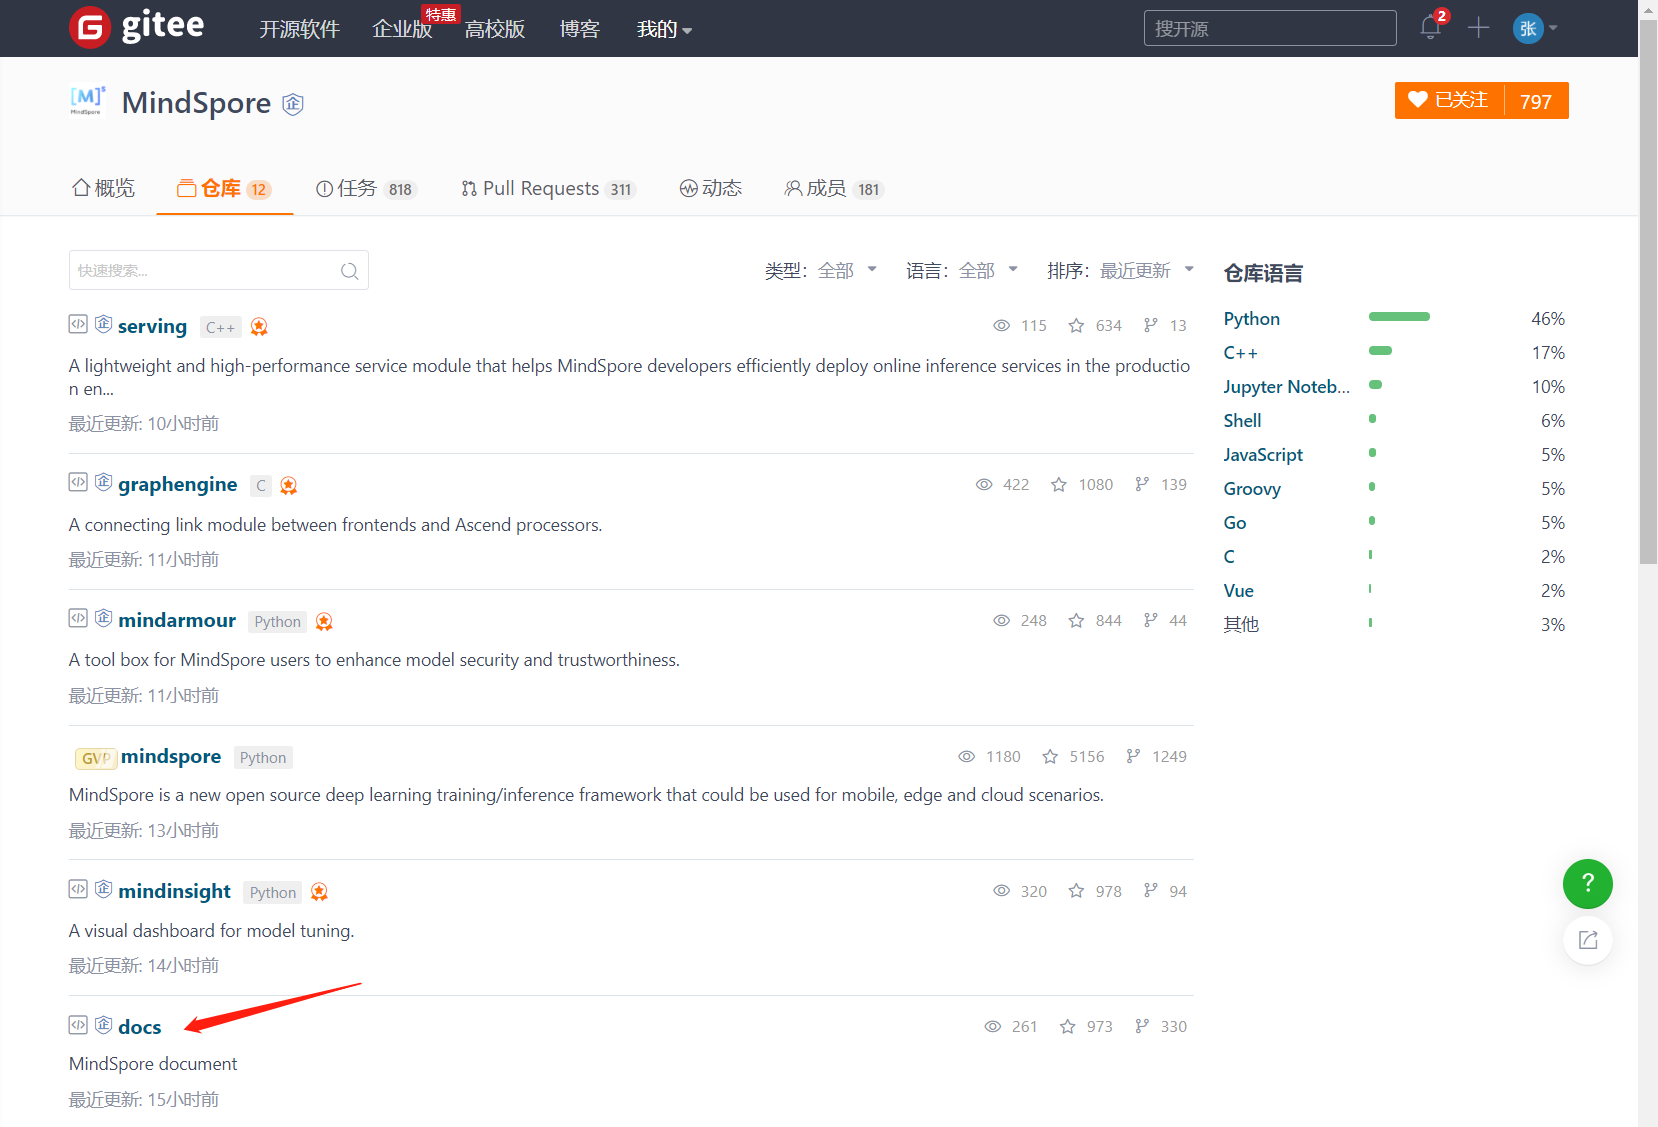Switch to the Pull Requests tab

(548, 189)
